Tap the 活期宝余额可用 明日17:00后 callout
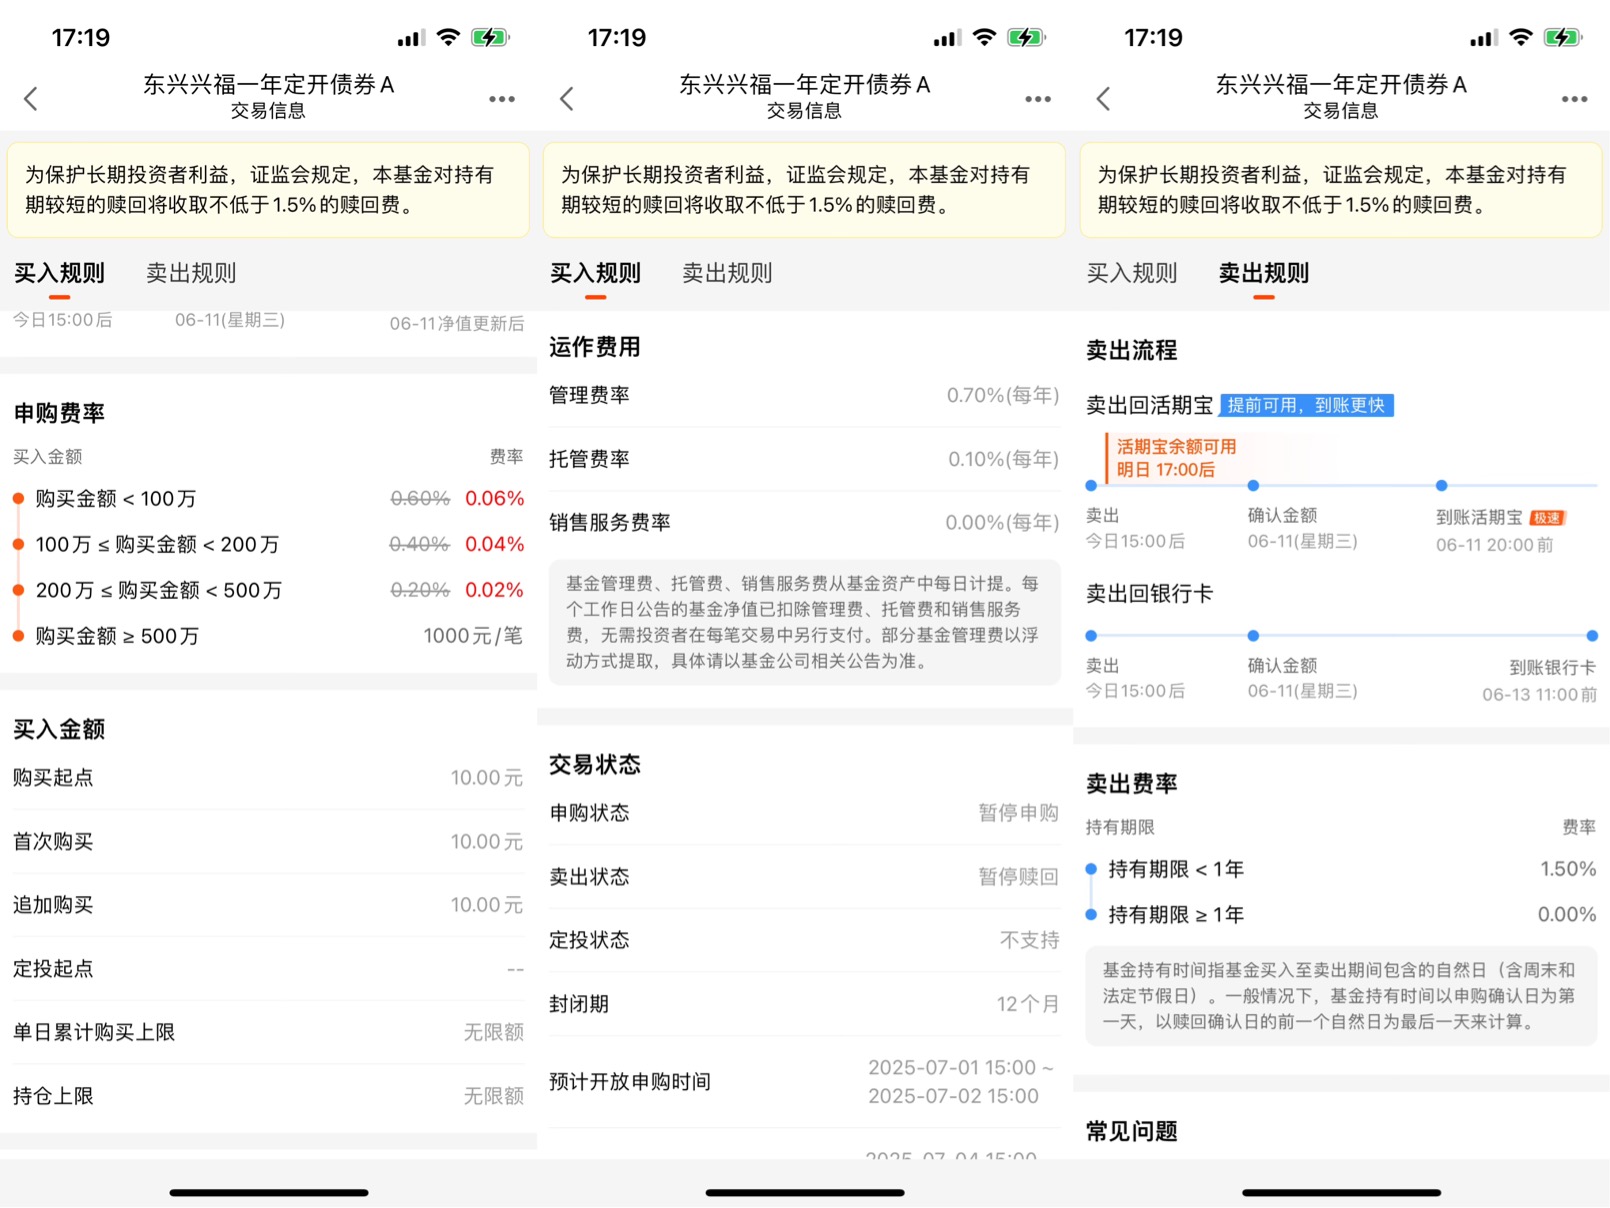1610x1208 pixels. [x=1176, y=458]
